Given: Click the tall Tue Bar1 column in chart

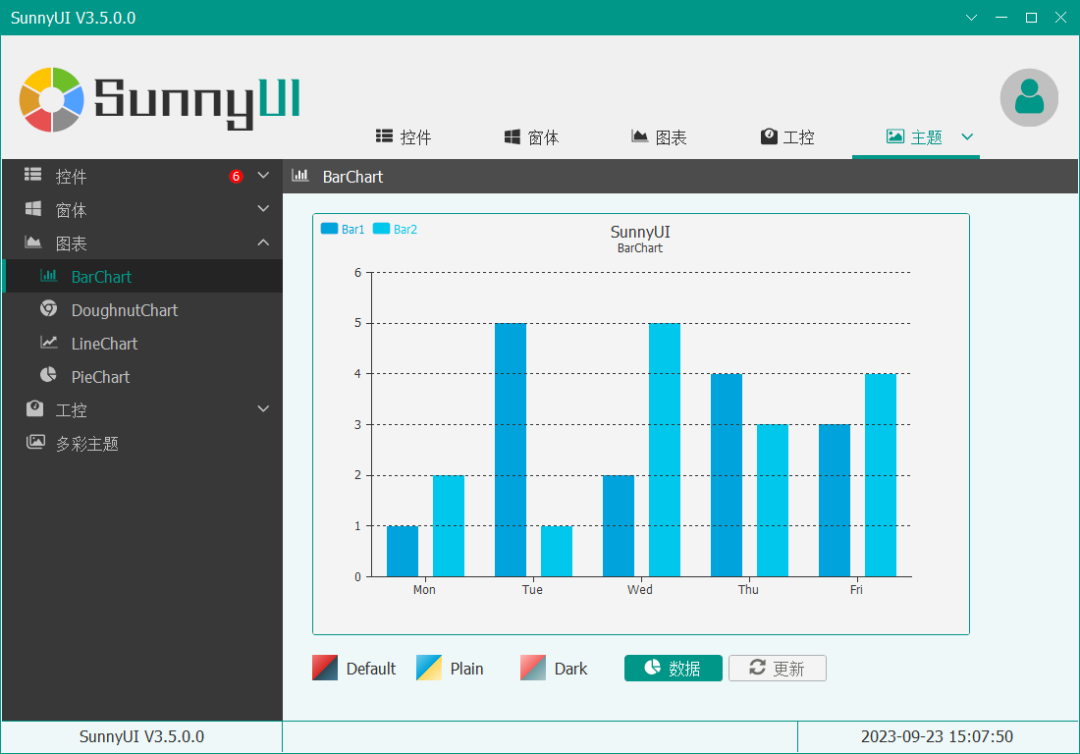Looking at the screenshot, I should pos(510,450).
